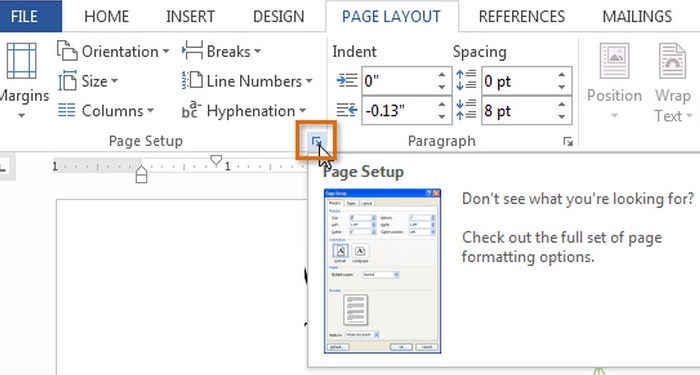The image size is (700, 375).
Task: Decrease the spacing after value
Action: tap(562, 117)
